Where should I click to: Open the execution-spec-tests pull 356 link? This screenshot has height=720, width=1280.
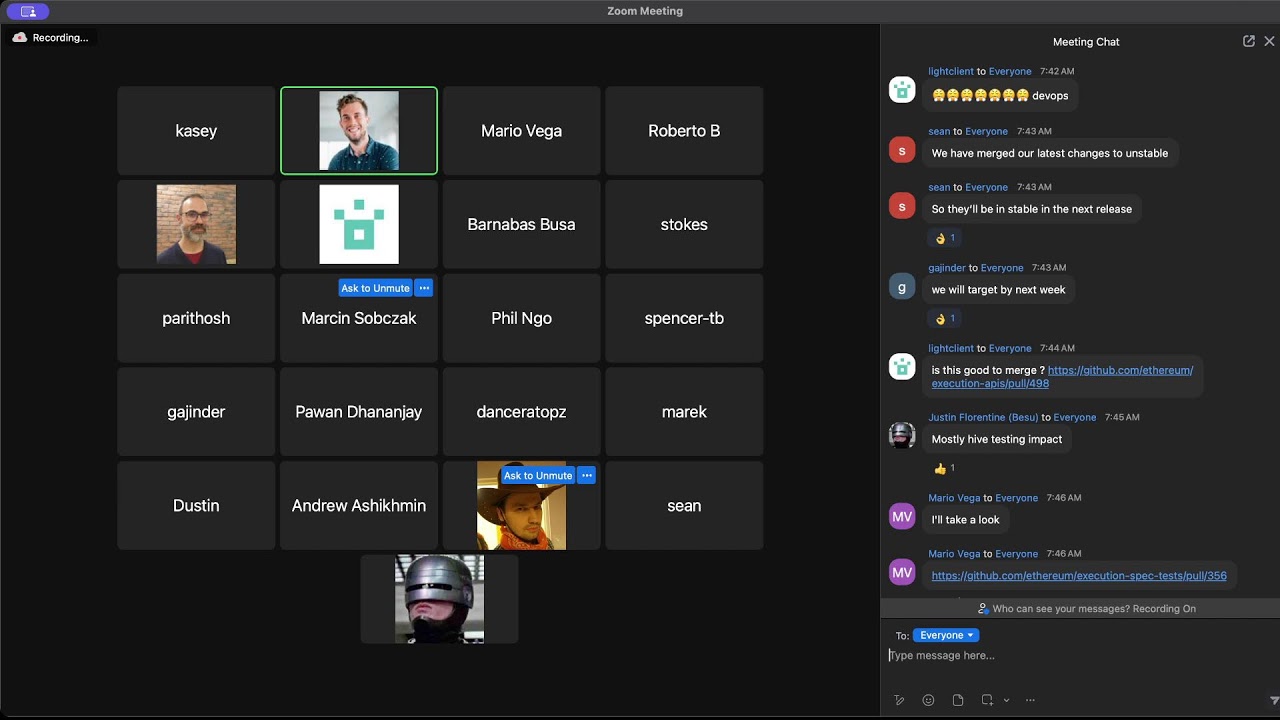coord(1079,576)
